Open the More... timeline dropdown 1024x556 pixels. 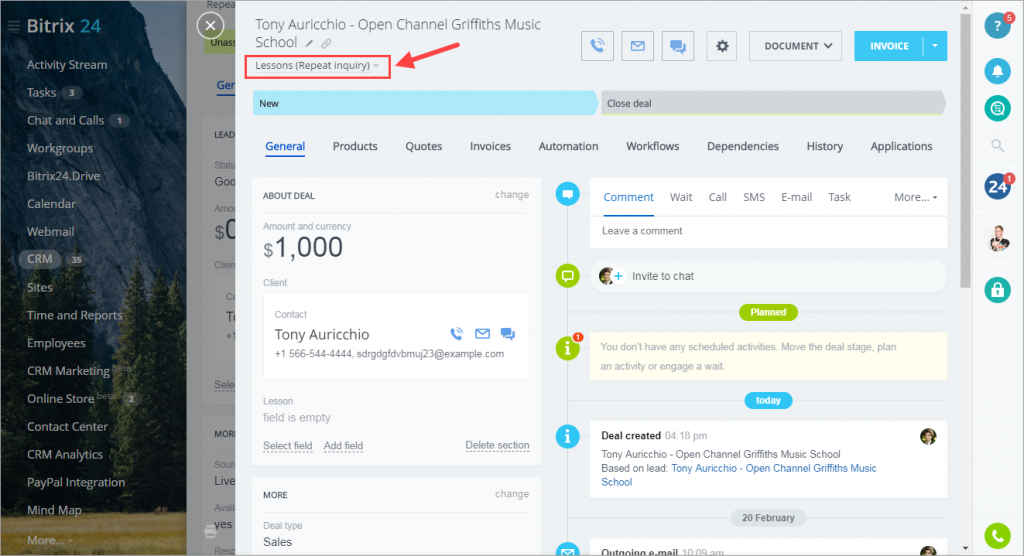(915, 197)
